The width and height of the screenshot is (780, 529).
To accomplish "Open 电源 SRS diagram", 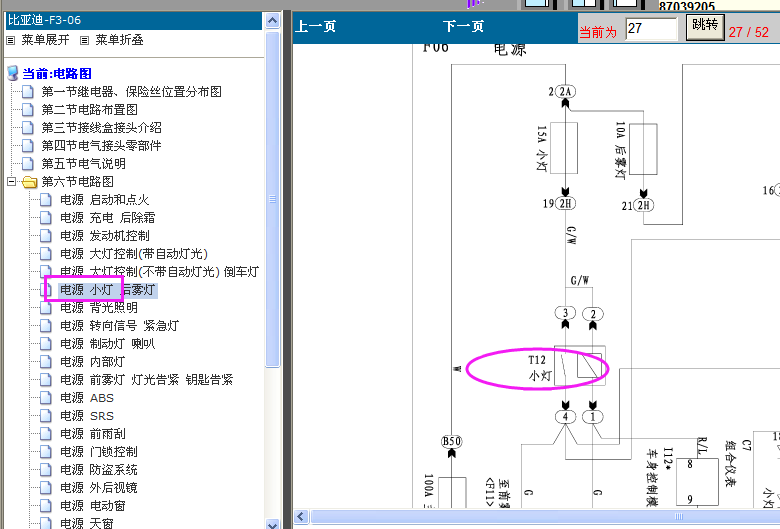I will (x=87, y=416).
